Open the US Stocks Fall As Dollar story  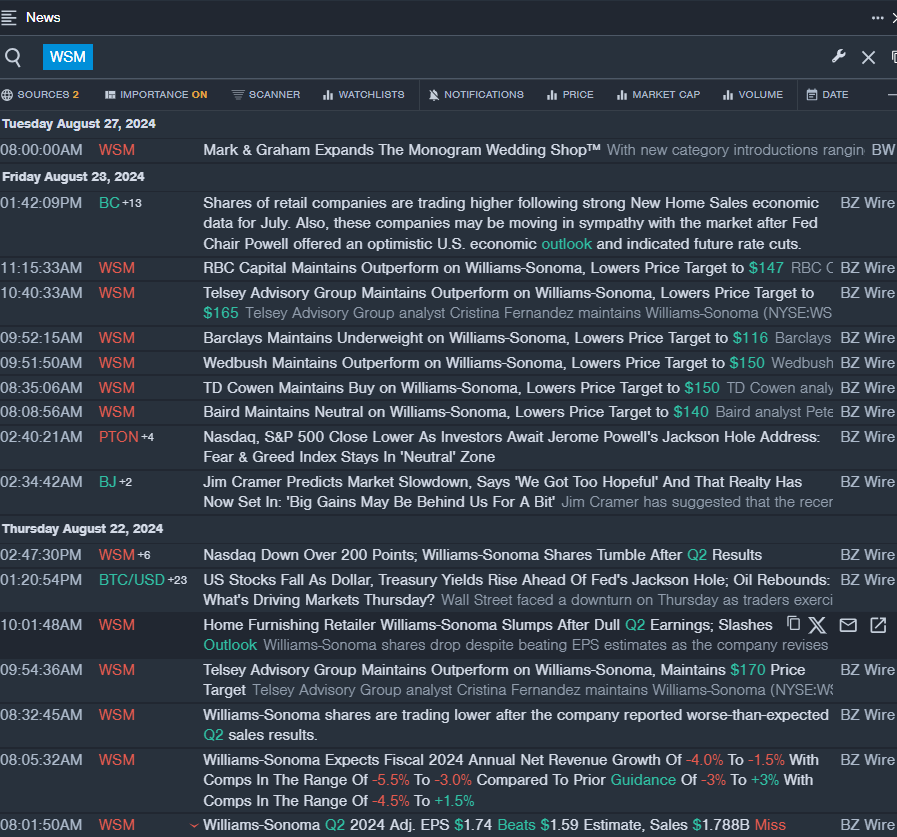click(517, 590)
